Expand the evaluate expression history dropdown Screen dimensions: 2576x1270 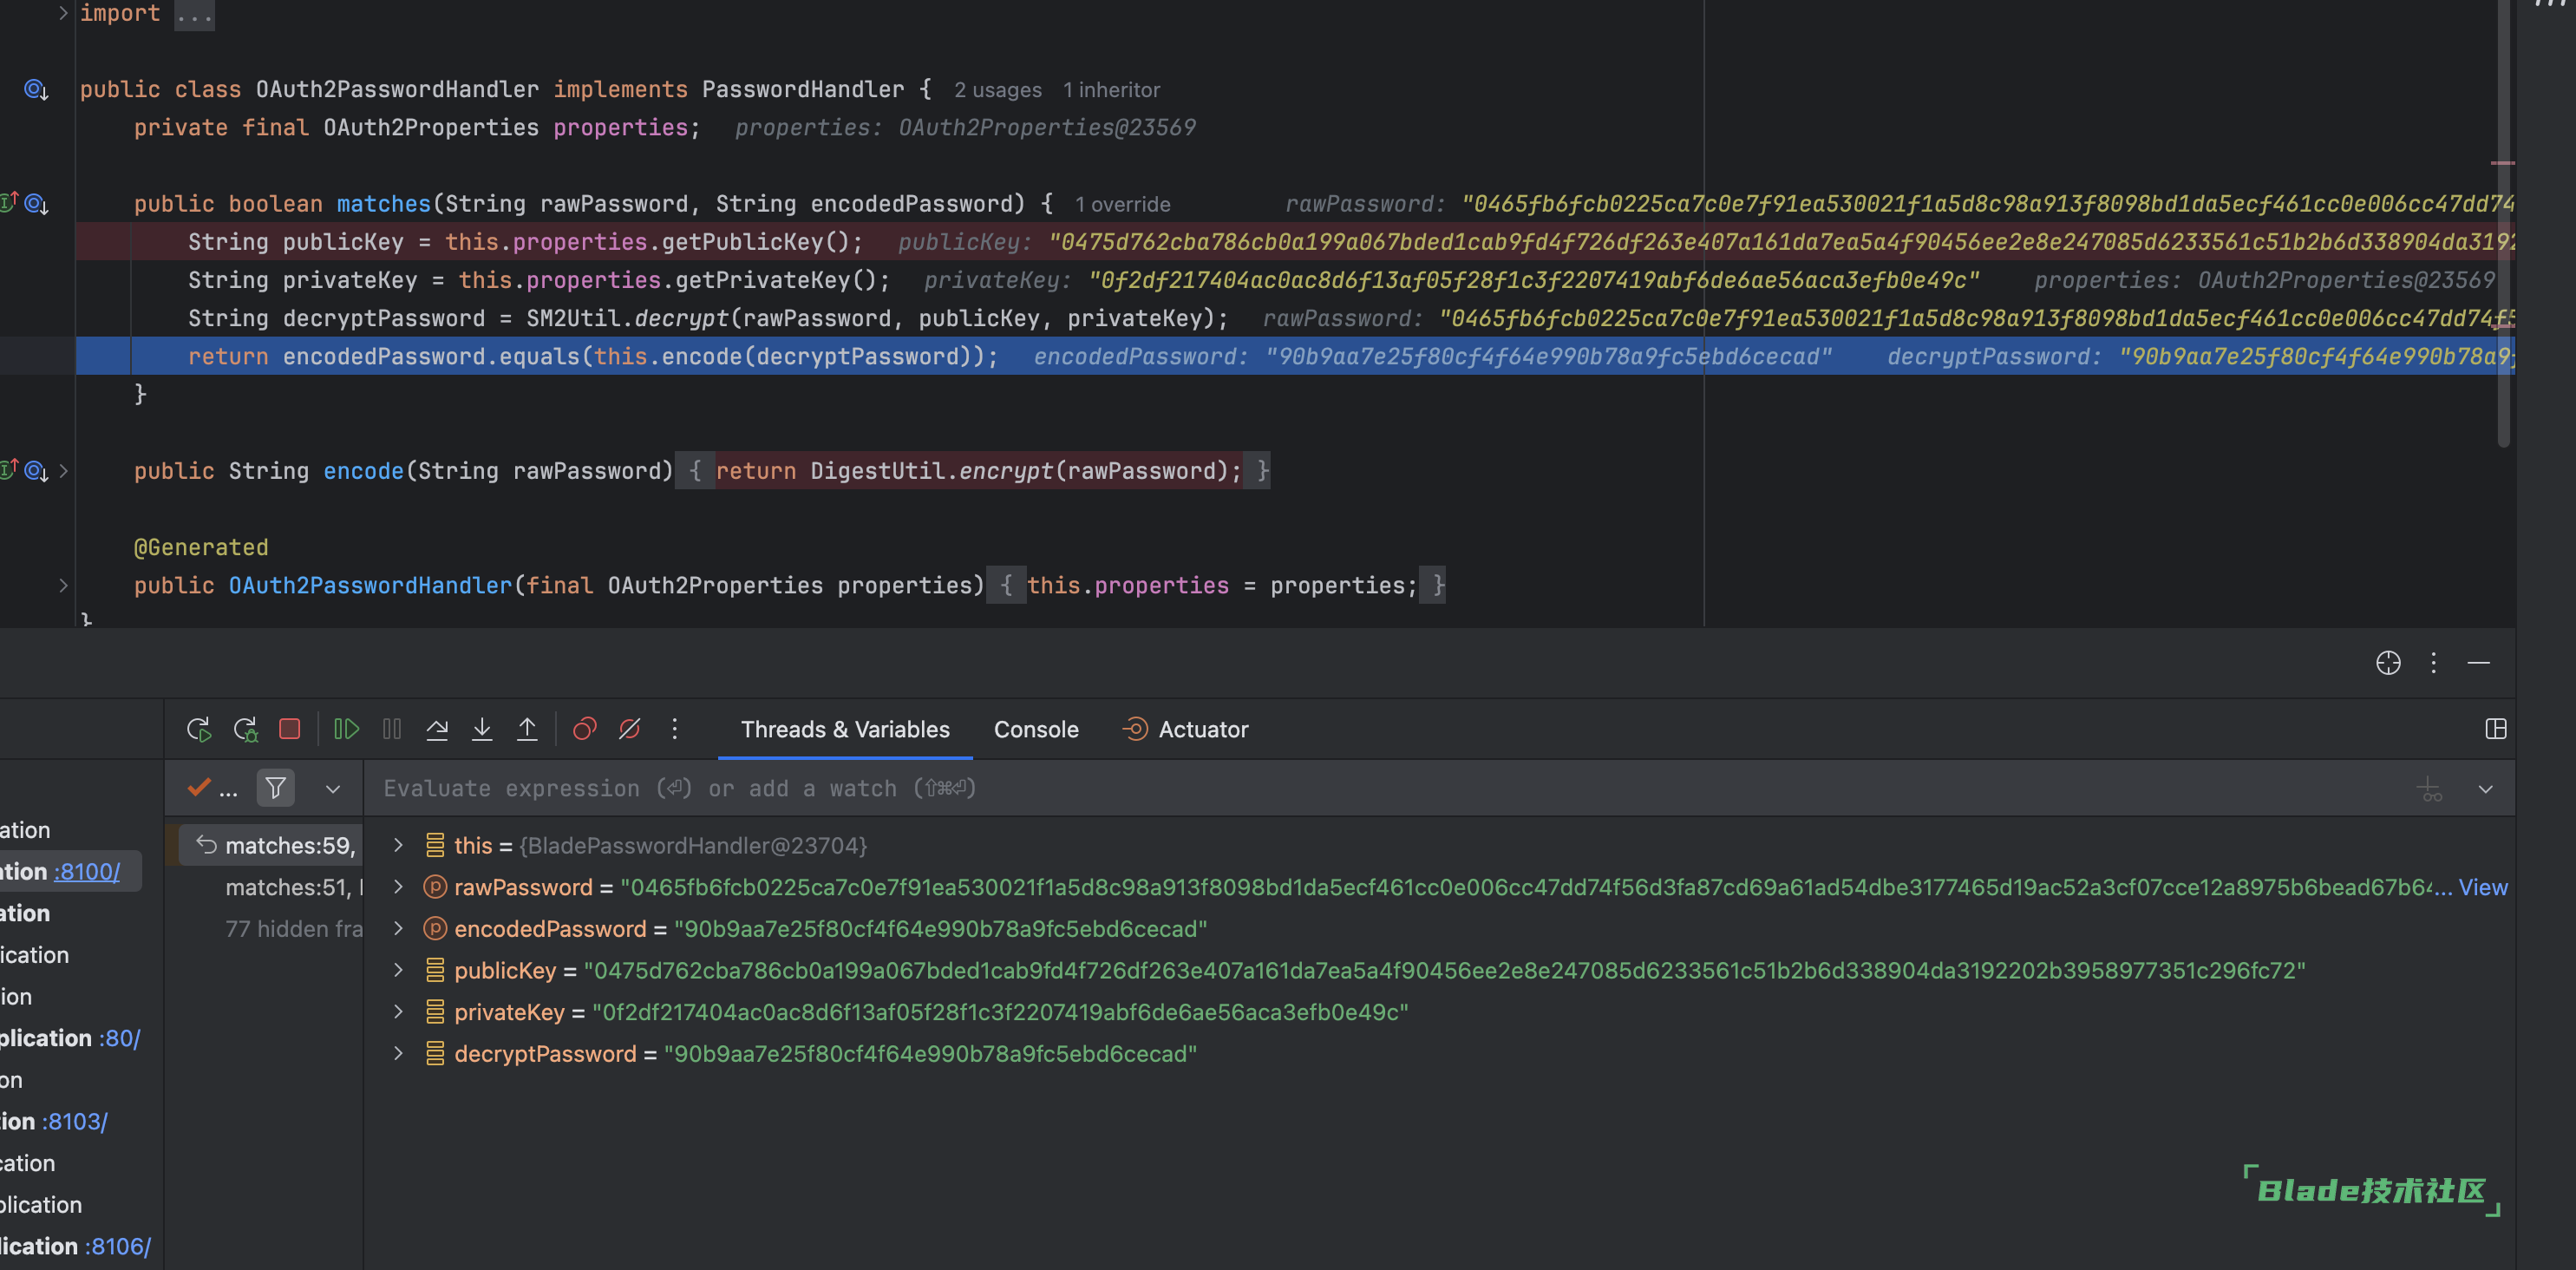click(2486, 790)
